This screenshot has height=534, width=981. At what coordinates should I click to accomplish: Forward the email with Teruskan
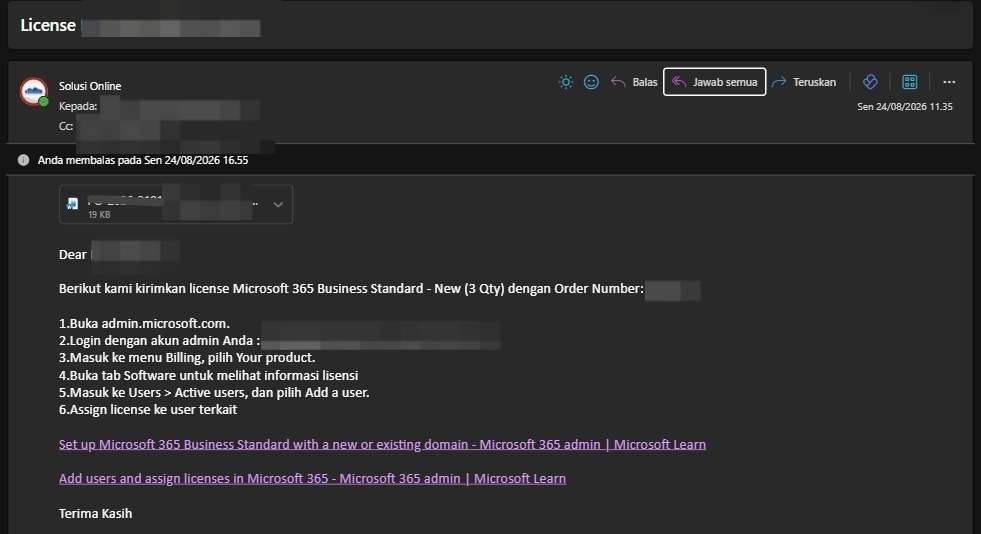(x=804, y=82)
